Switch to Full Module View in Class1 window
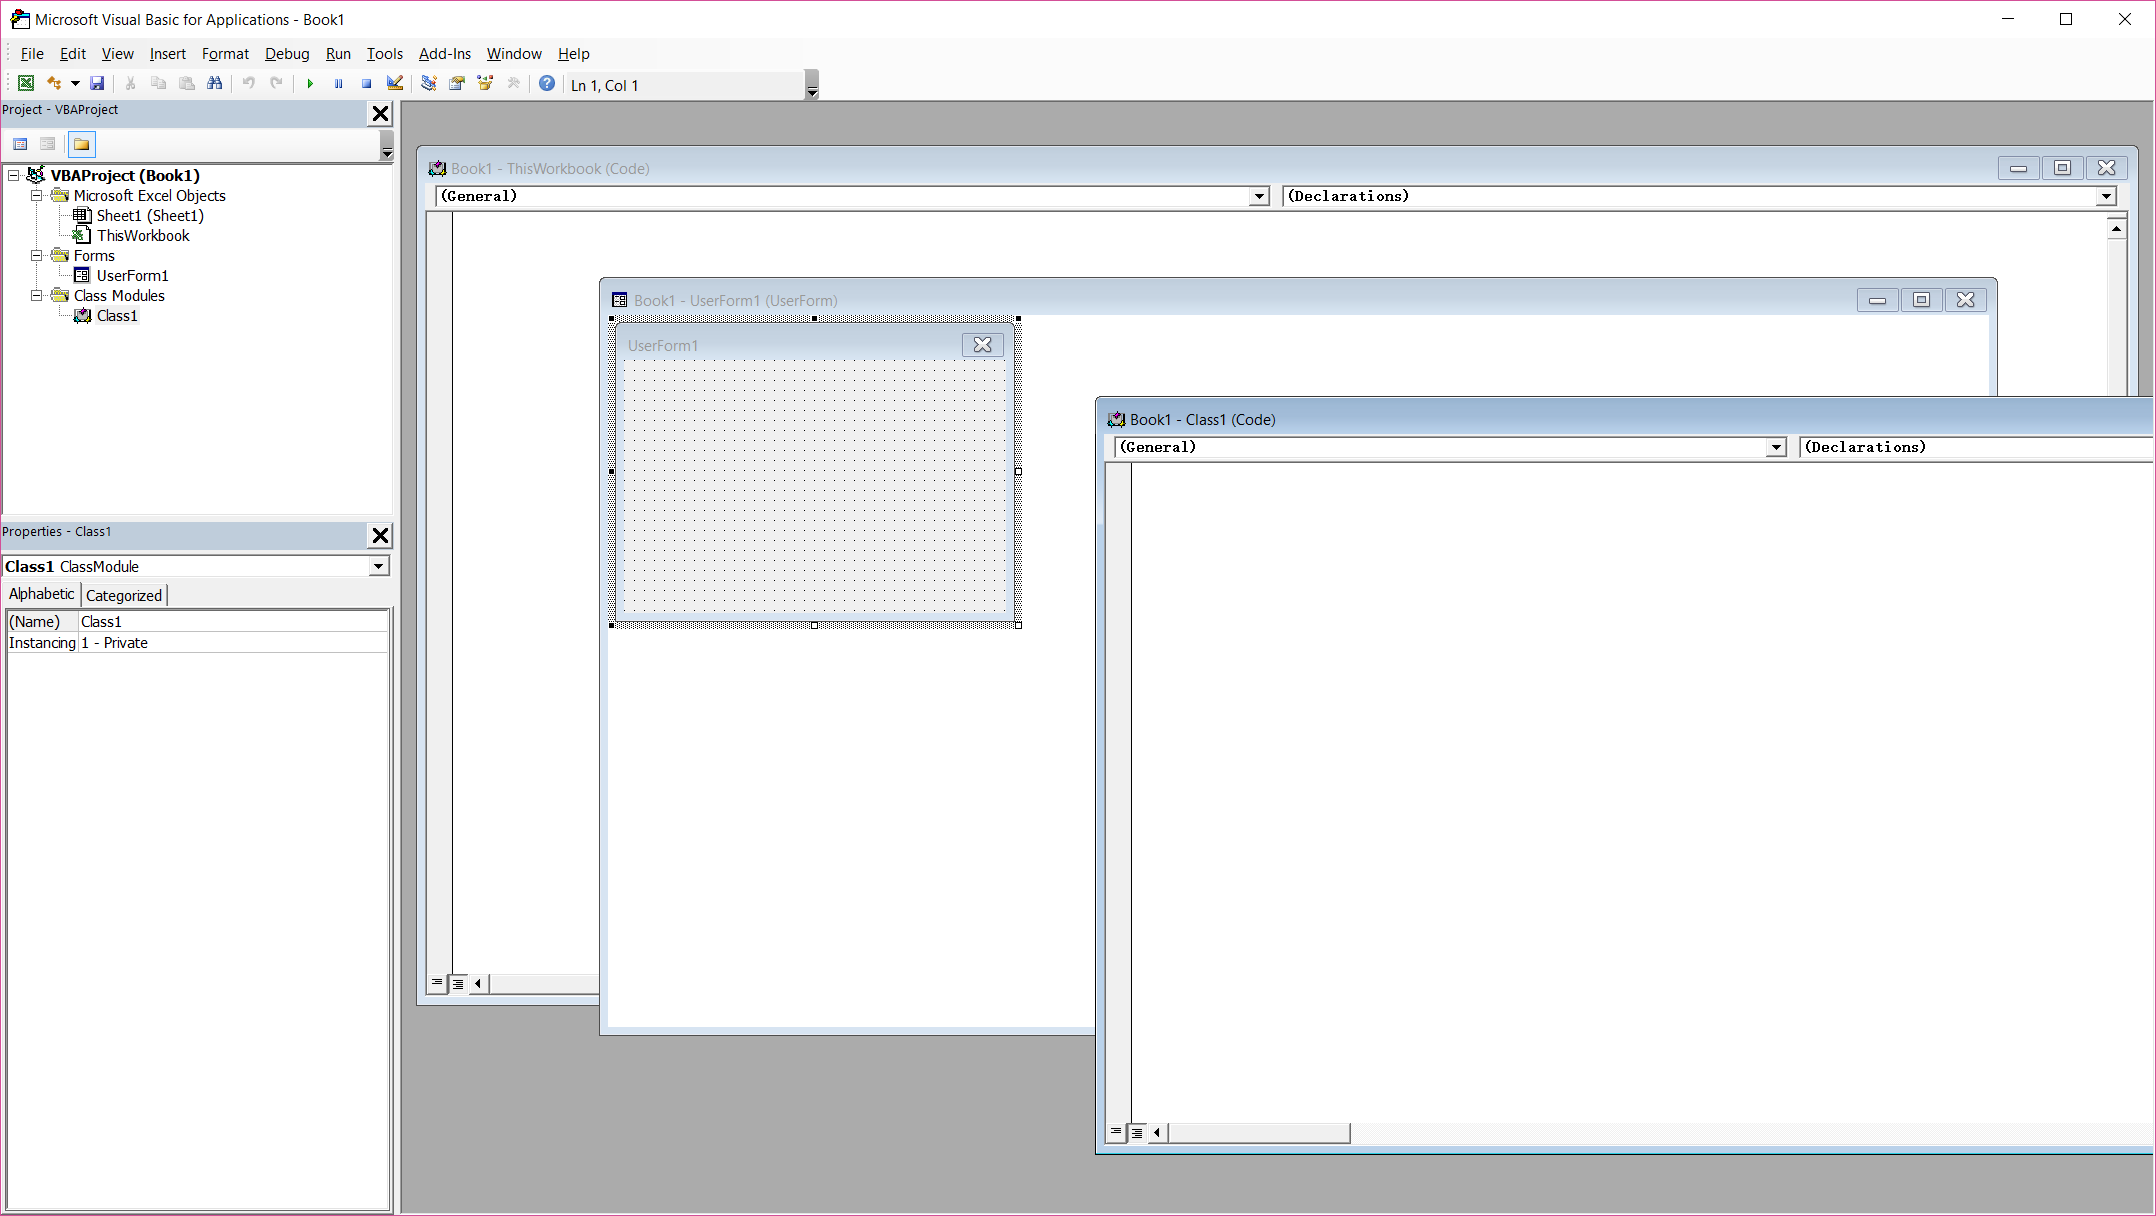 1137,1133
